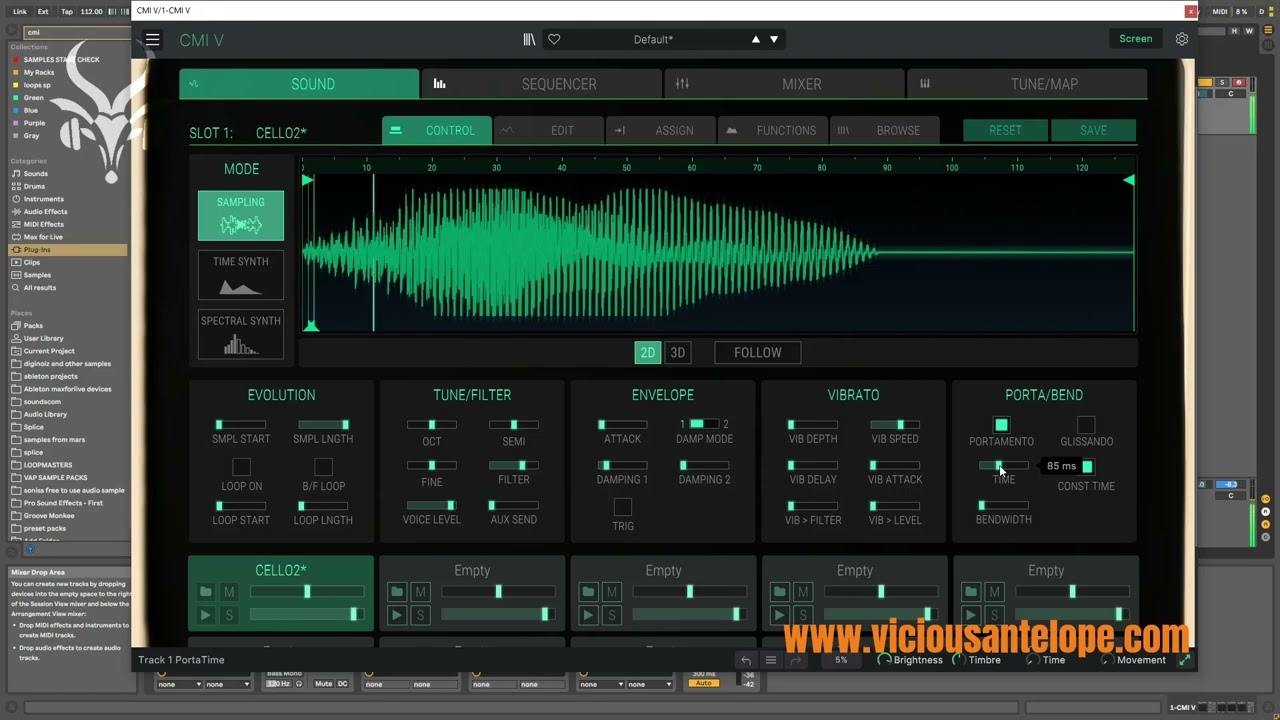Viewport: 1280px width, 720px height.
Task: Switch to the BROWSE sub-tab
Action: click(884, 130)
